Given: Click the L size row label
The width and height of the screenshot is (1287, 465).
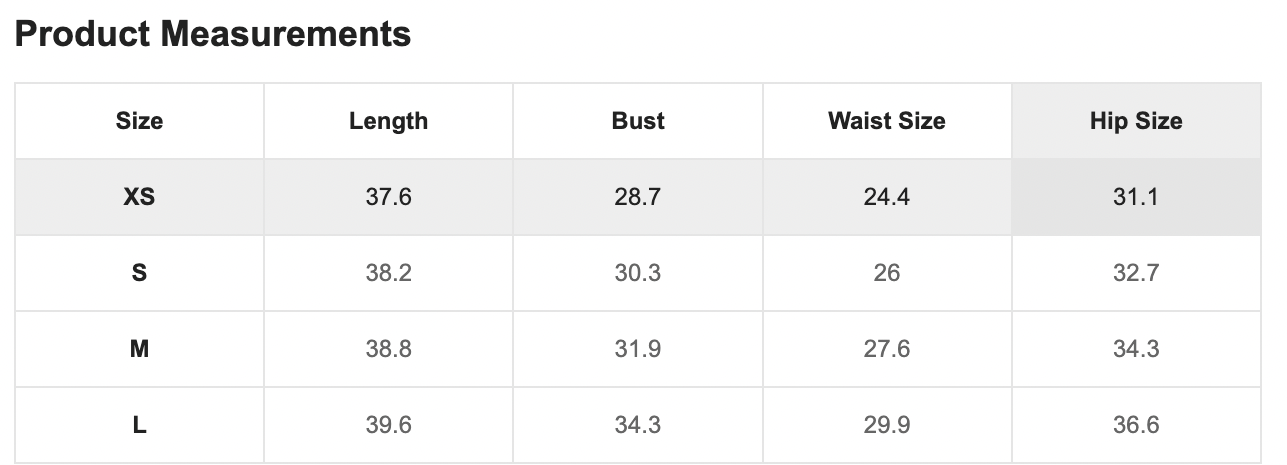Looking at the screenshot, I should click(x=139, y=425).
